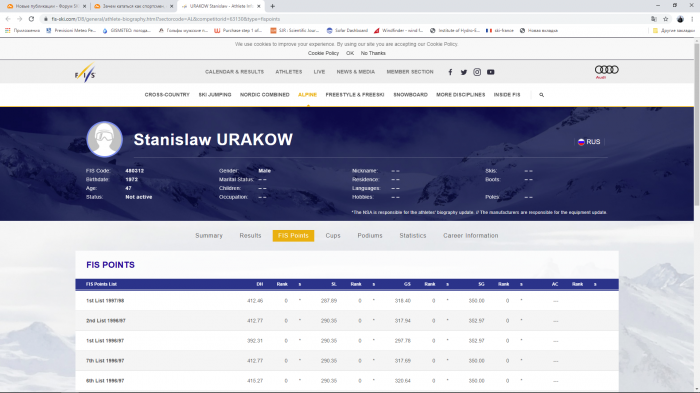Image resolution: width=700 pixels, height=393 pixels.
Task: Close the first forum tab
Action: (84, 6)
